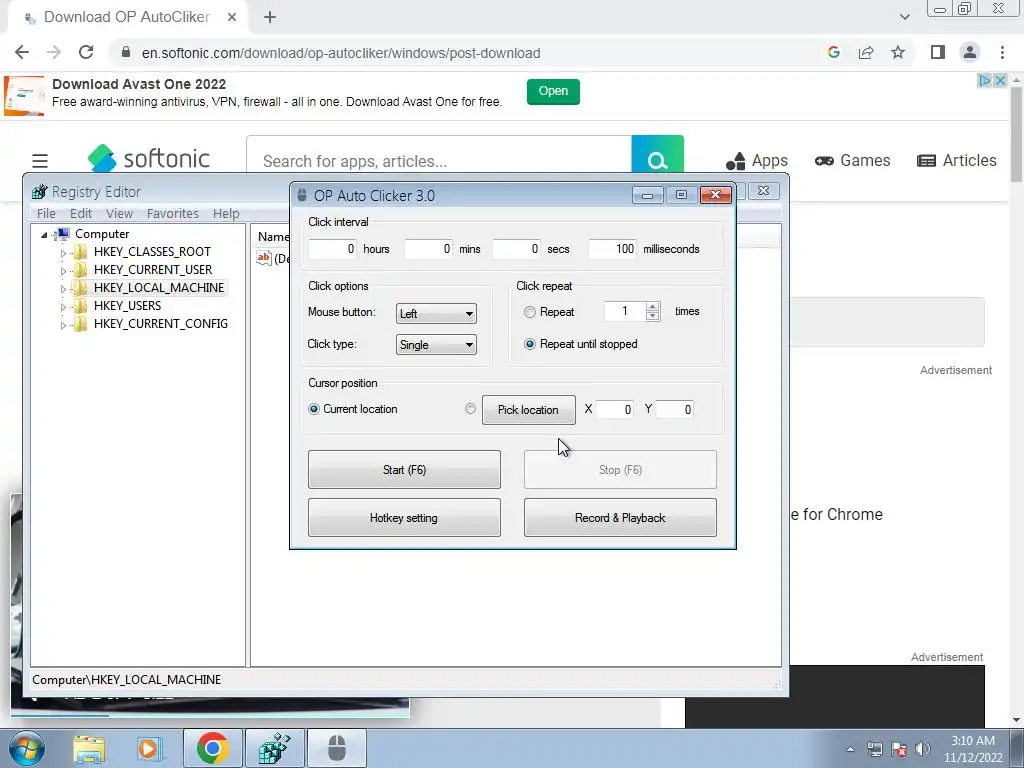Open the Softonic Apps section

click(x=757, y=161)
